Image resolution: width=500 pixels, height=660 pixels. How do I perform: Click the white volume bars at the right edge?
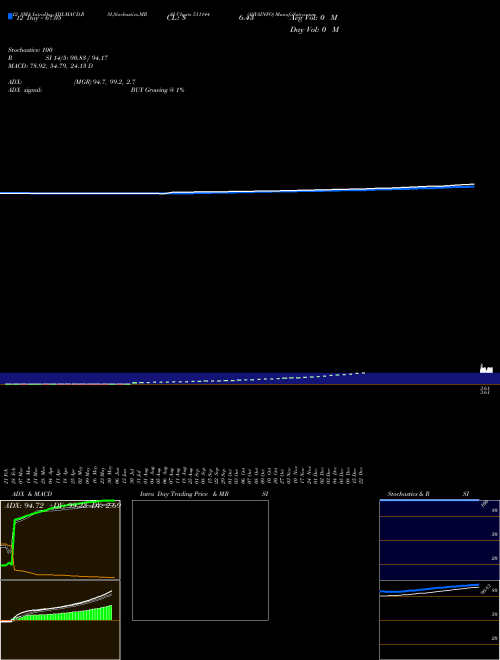pos(486,369)
